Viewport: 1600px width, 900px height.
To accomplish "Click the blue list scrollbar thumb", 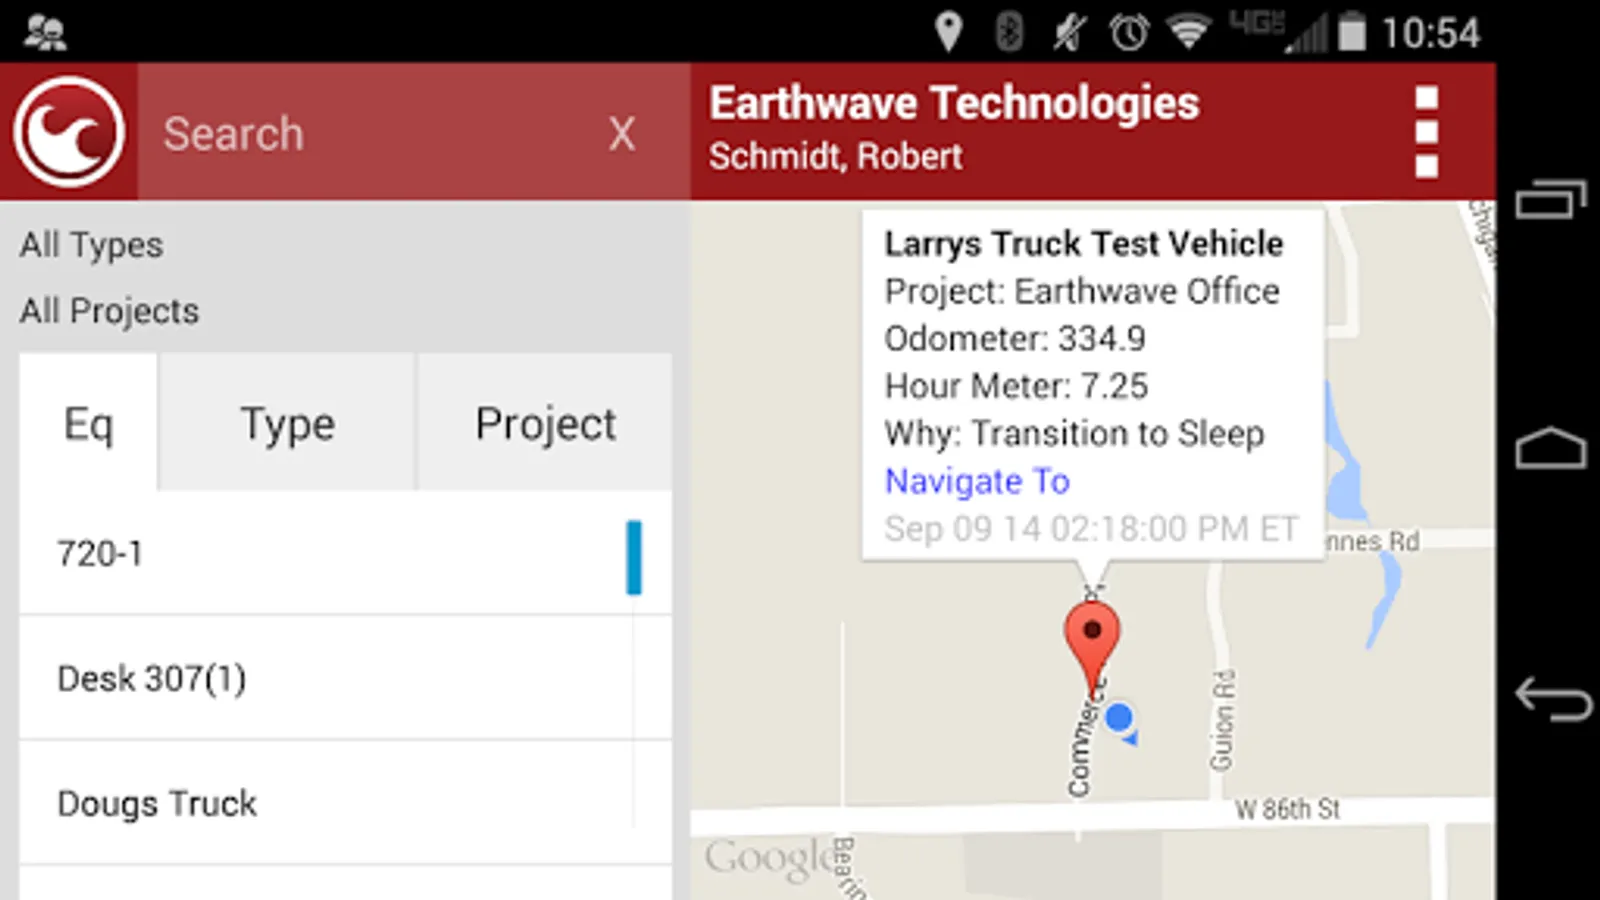I will coord(634,557).
